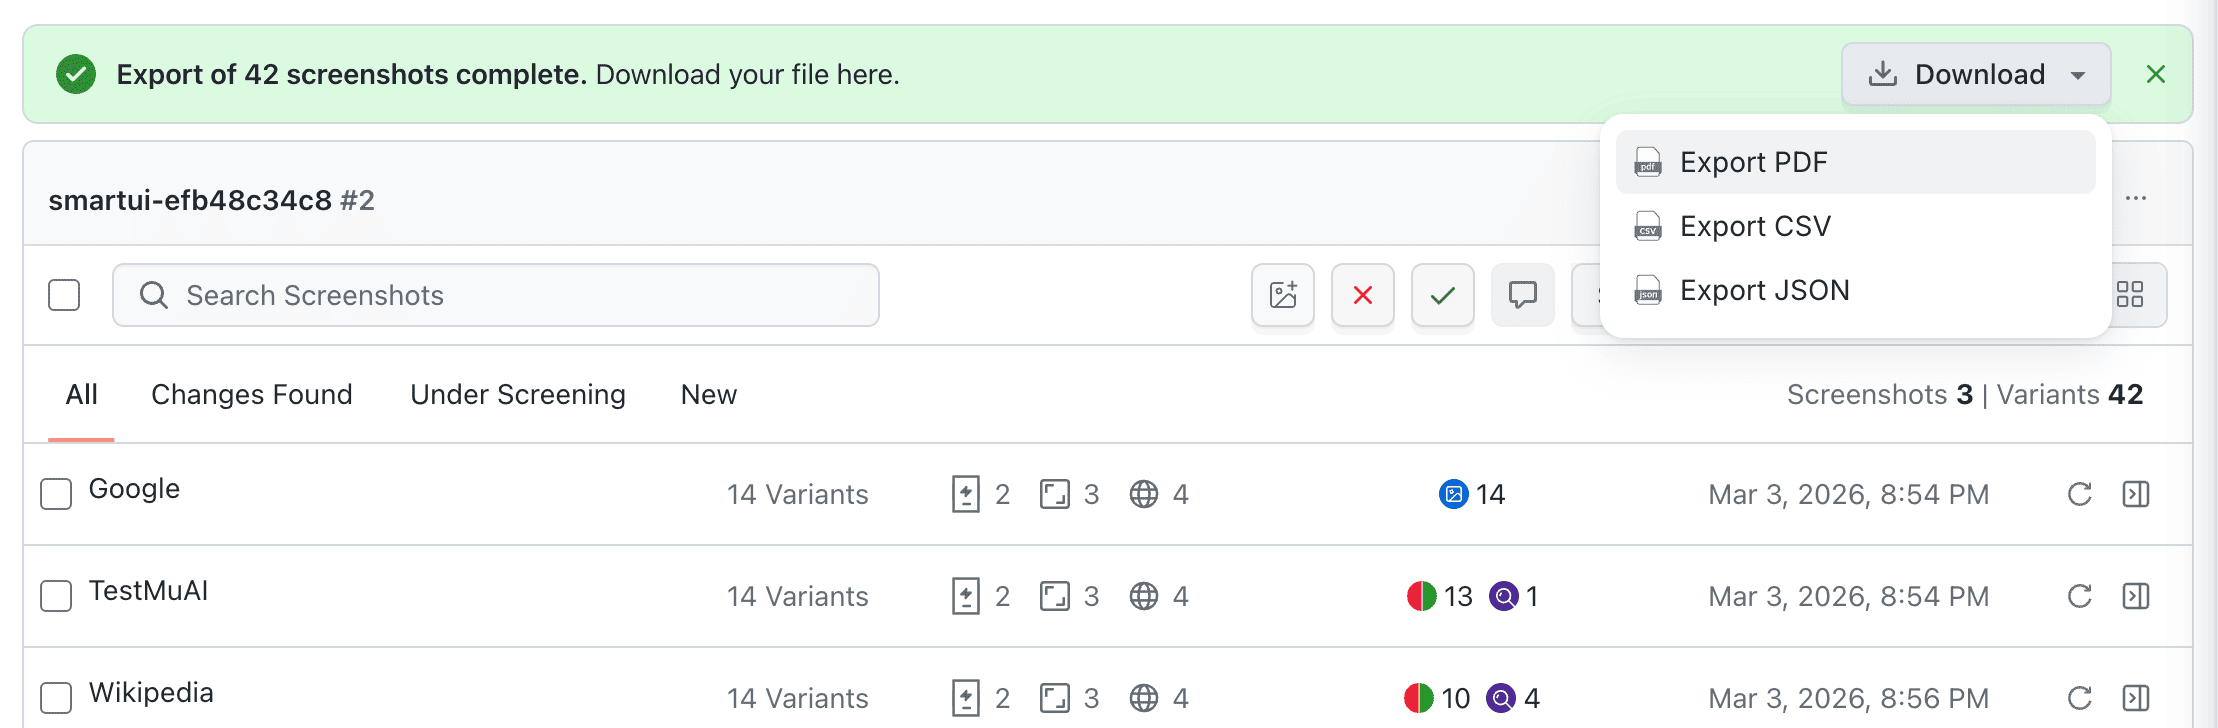This screenshot has width=2218, height=728.
Task: Choose Export CSV from the menu
Action: 1755,226
